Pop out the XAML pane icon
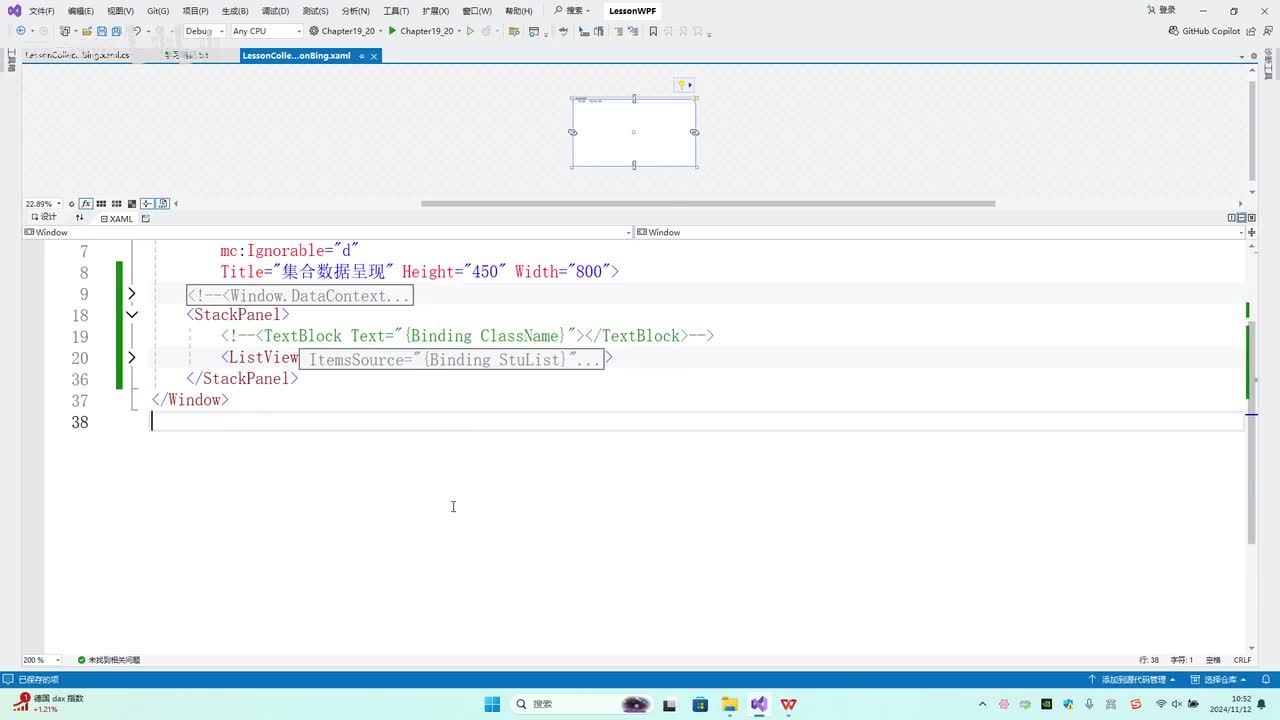 point(146,218)
